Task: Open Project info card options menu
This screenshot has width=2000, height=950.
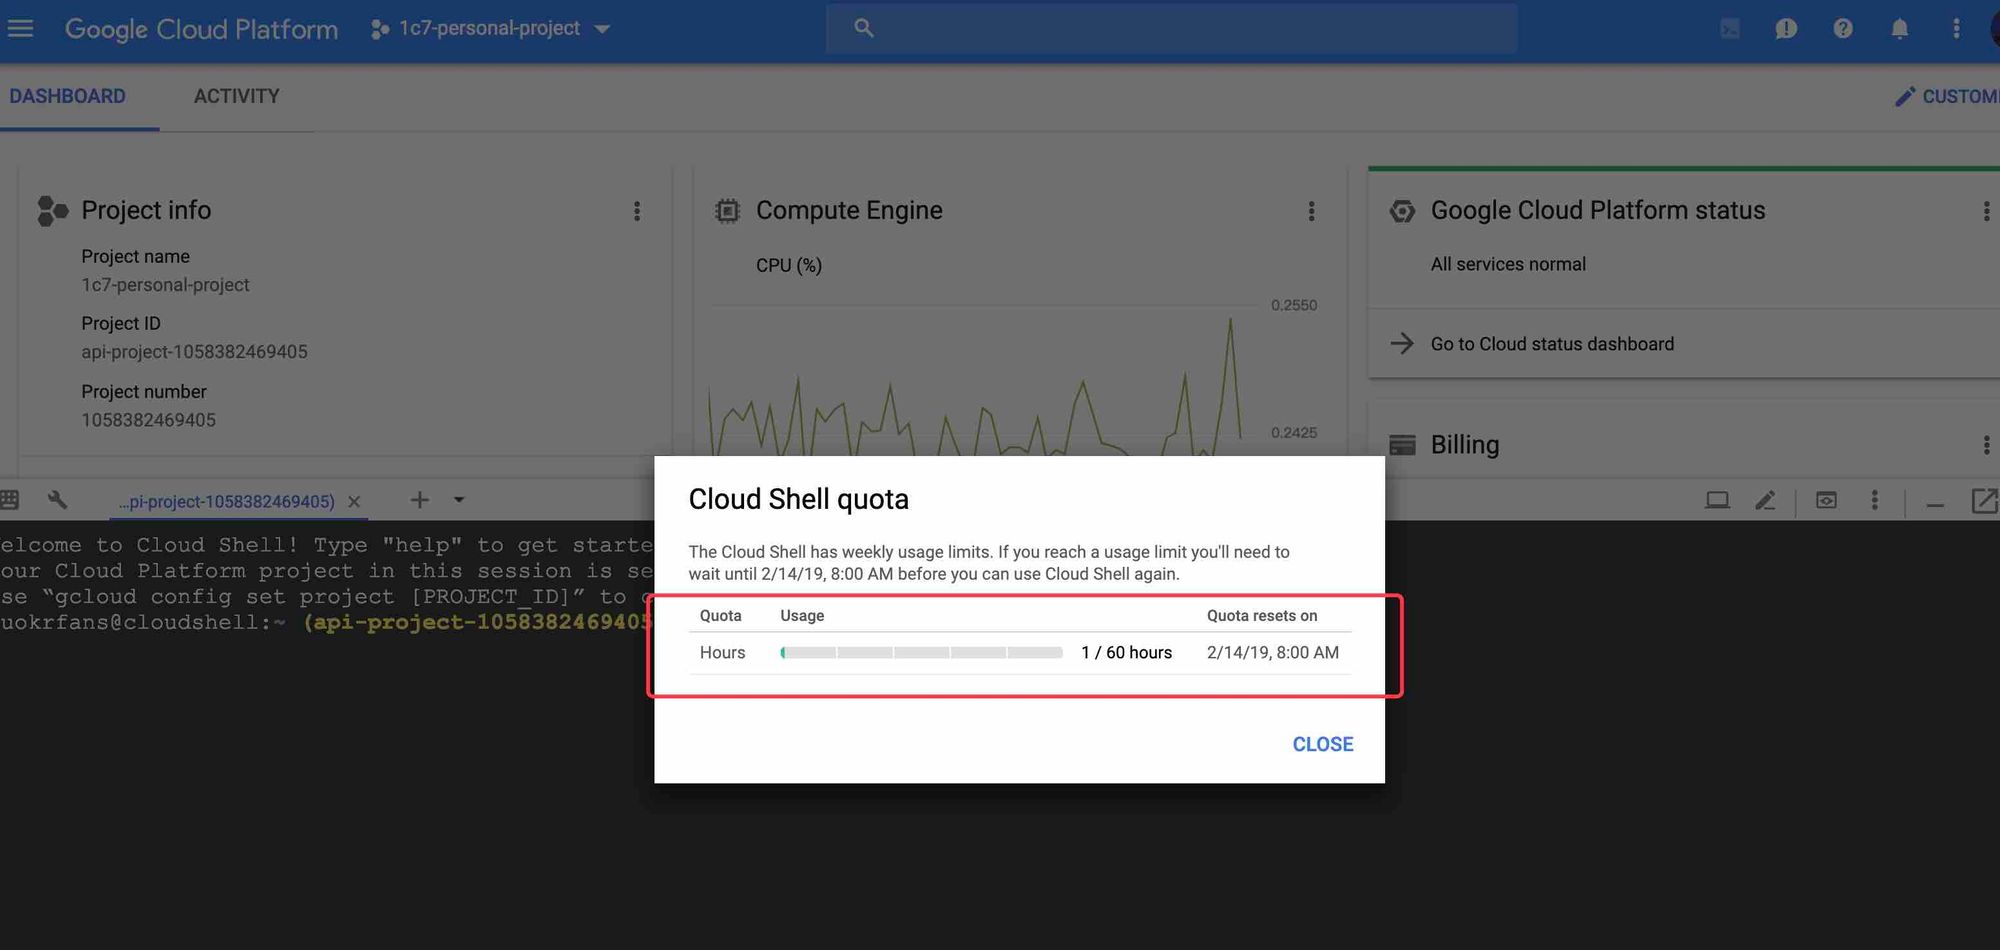Action: 637,211
